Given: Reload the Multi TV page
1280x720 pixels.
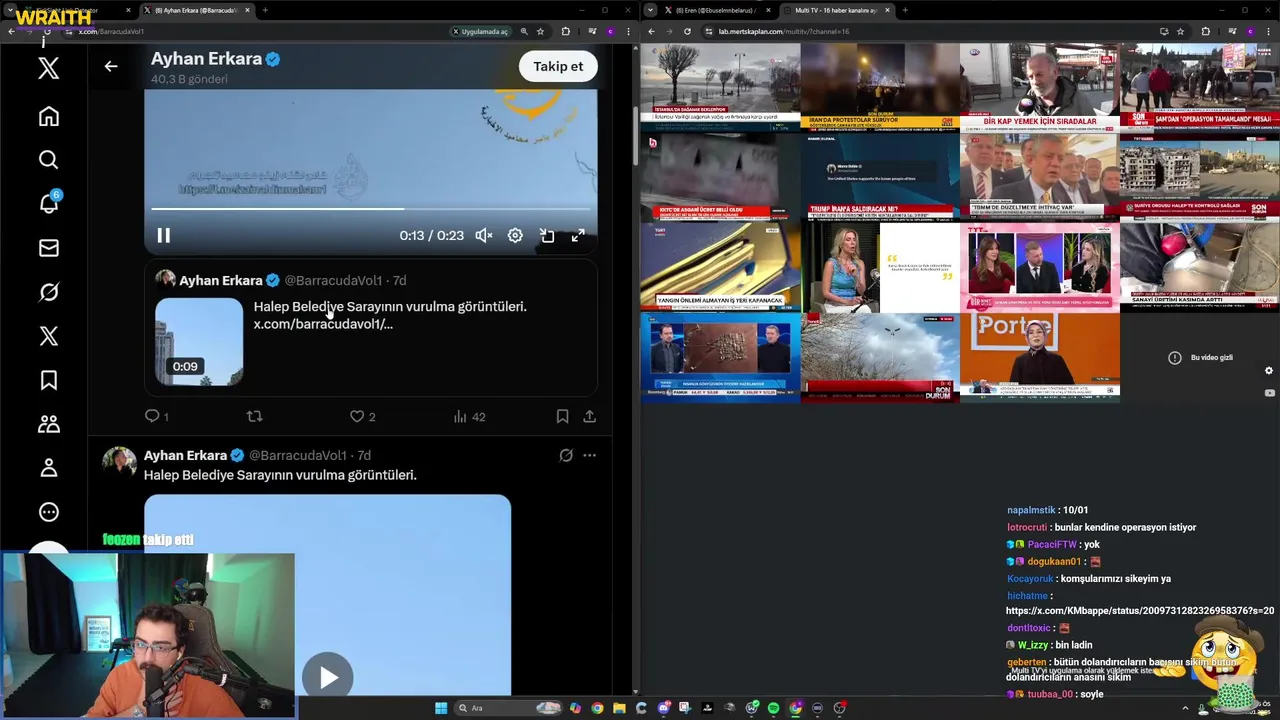Looking at the screenshot, I should tap(687, 31).
